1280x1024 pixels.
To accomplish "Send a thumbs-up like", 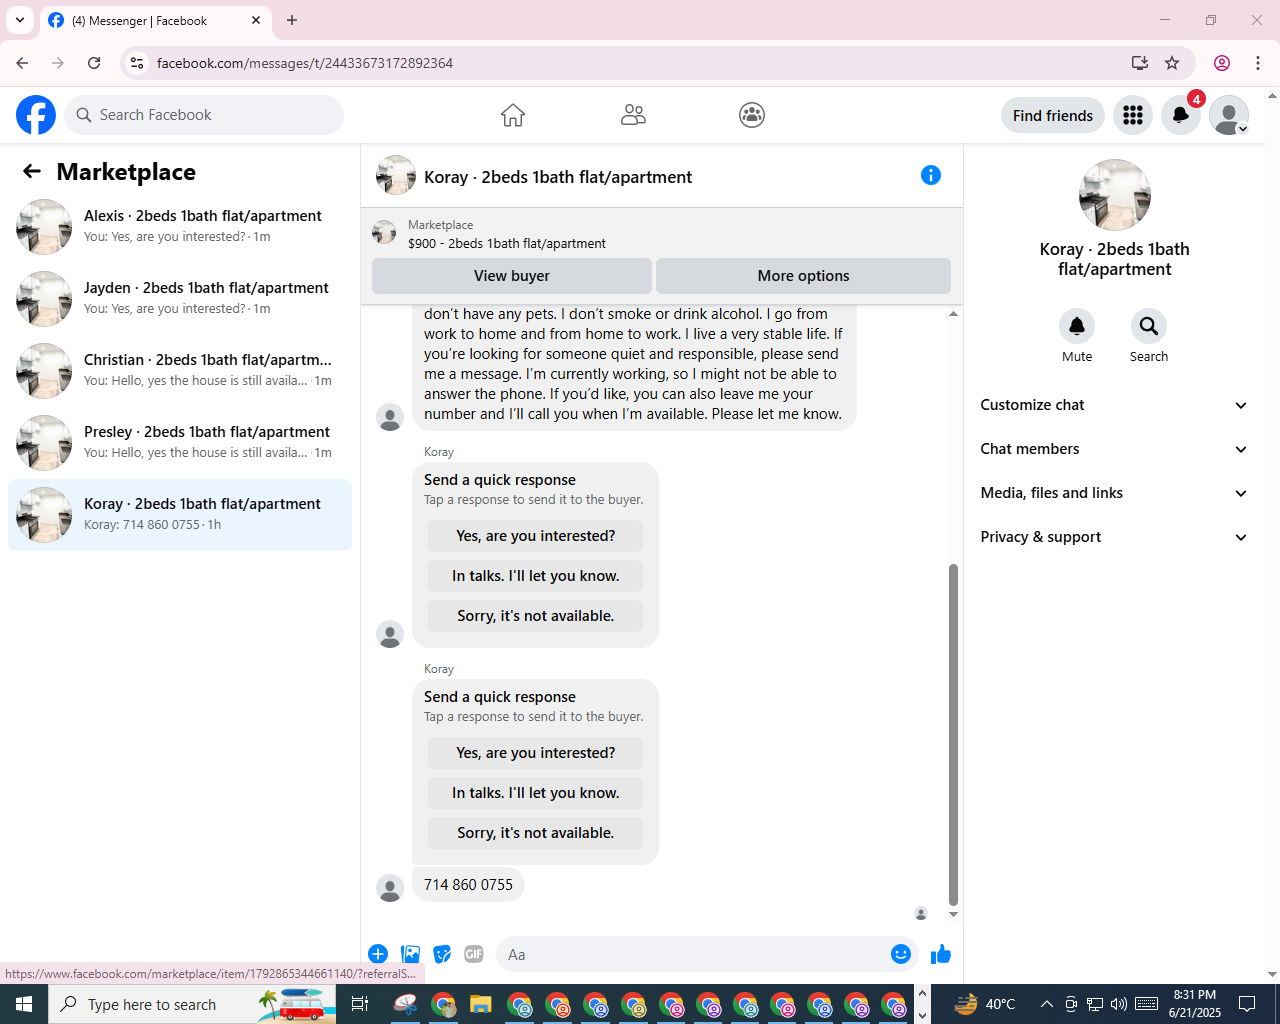I will point(941,954).
